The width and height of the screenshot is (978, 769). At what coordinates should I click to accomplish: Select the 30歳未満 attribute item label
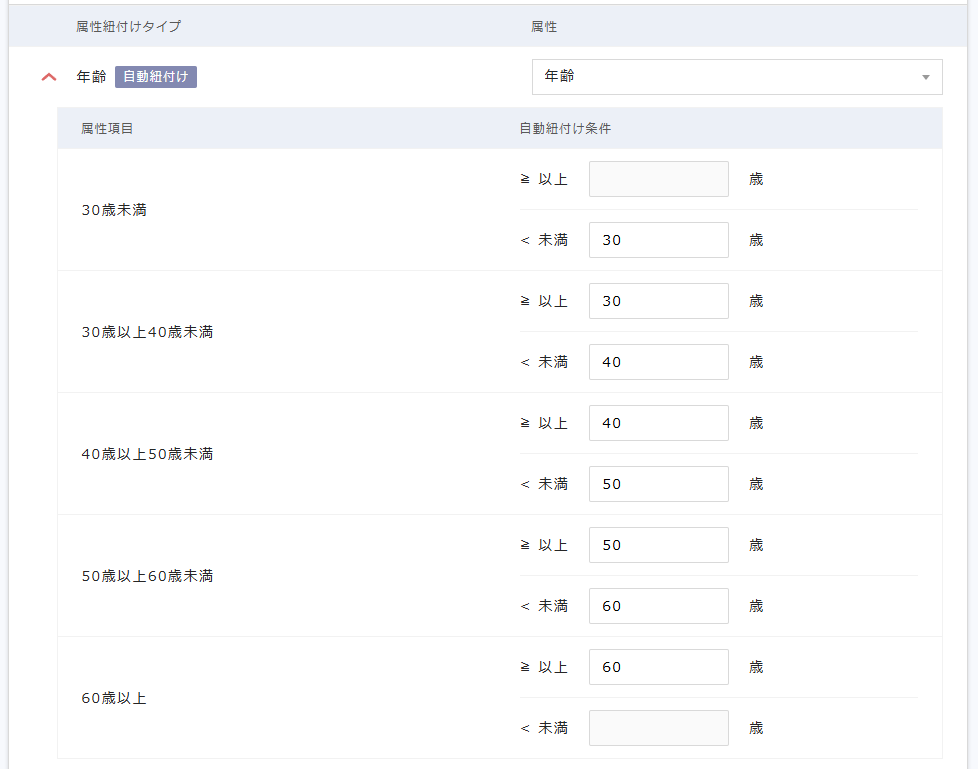[x=114, y=210]
